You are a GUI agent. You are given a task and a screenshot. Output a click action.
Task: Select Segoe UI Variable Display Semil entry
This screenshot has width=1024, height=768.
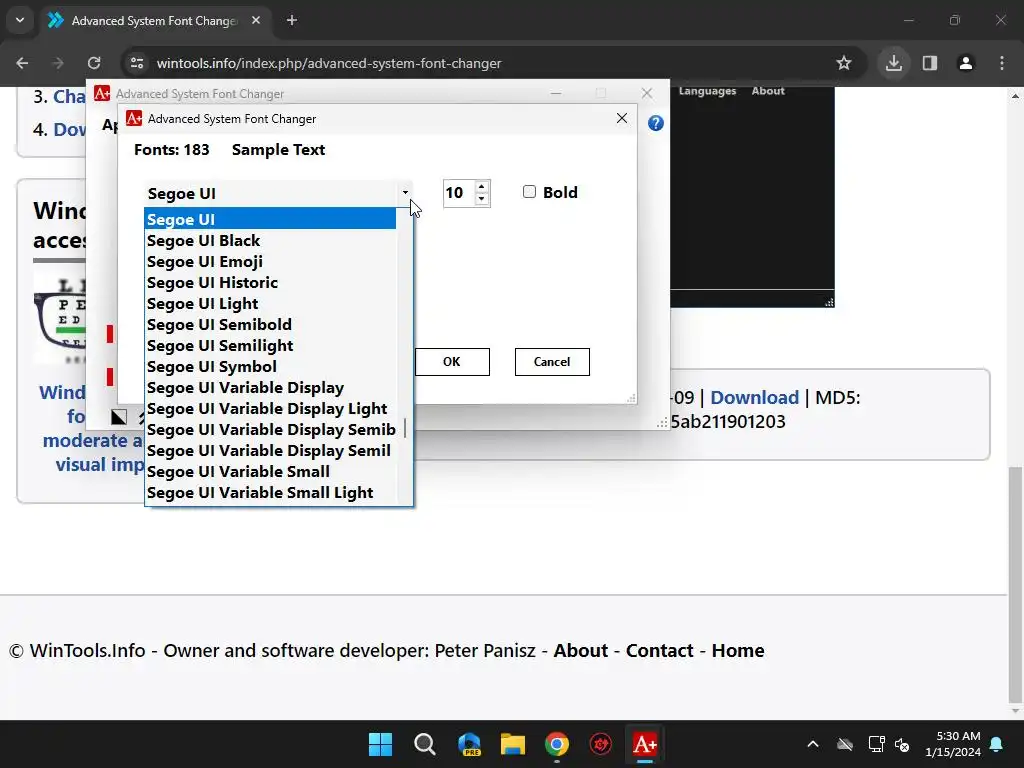click(270, 451)
